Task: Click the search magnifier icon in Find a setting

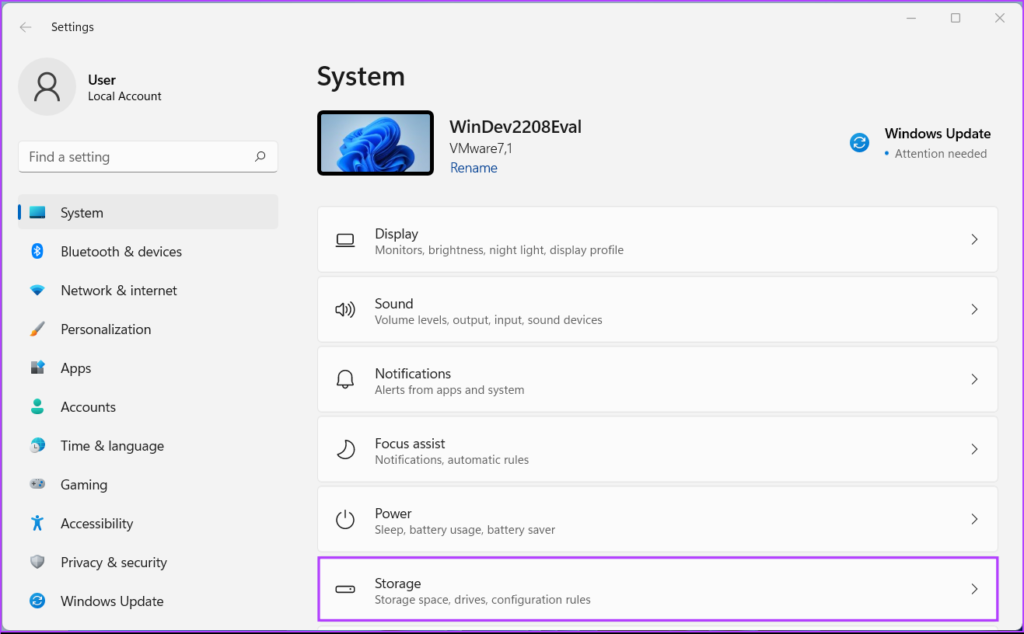Action: point(260,157)
